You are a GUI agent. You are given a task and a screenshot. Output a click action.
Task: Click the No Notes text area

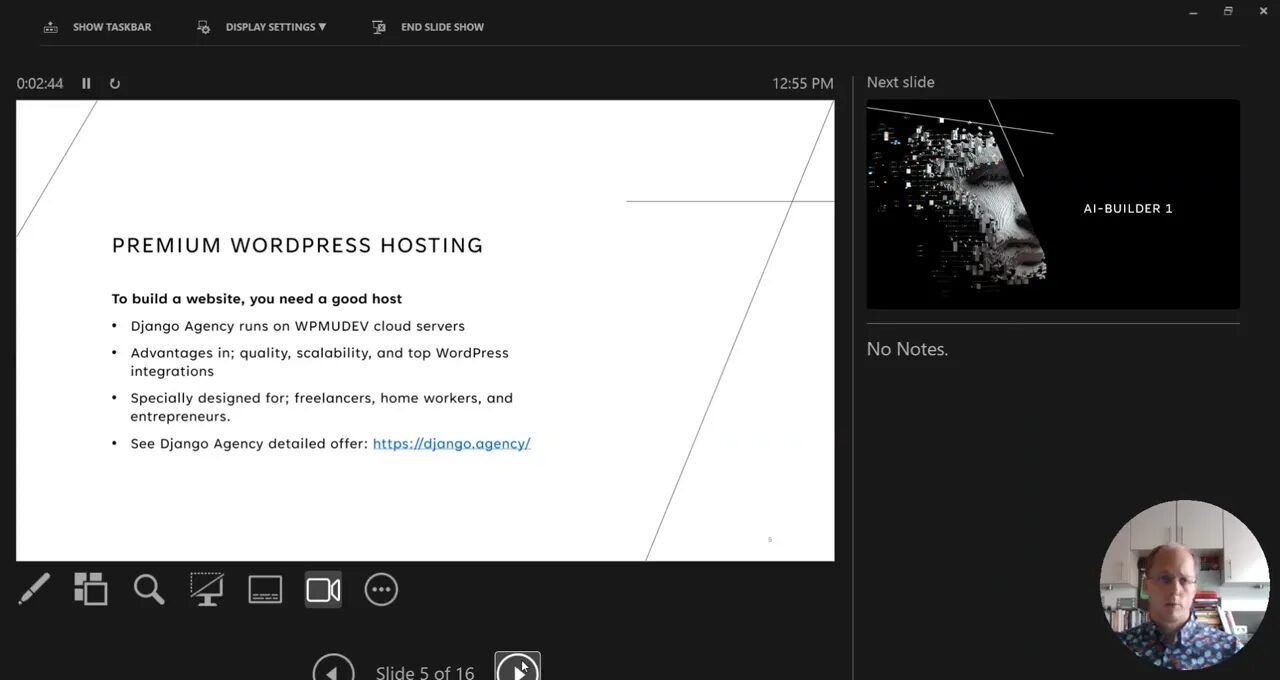coord(907,349)
